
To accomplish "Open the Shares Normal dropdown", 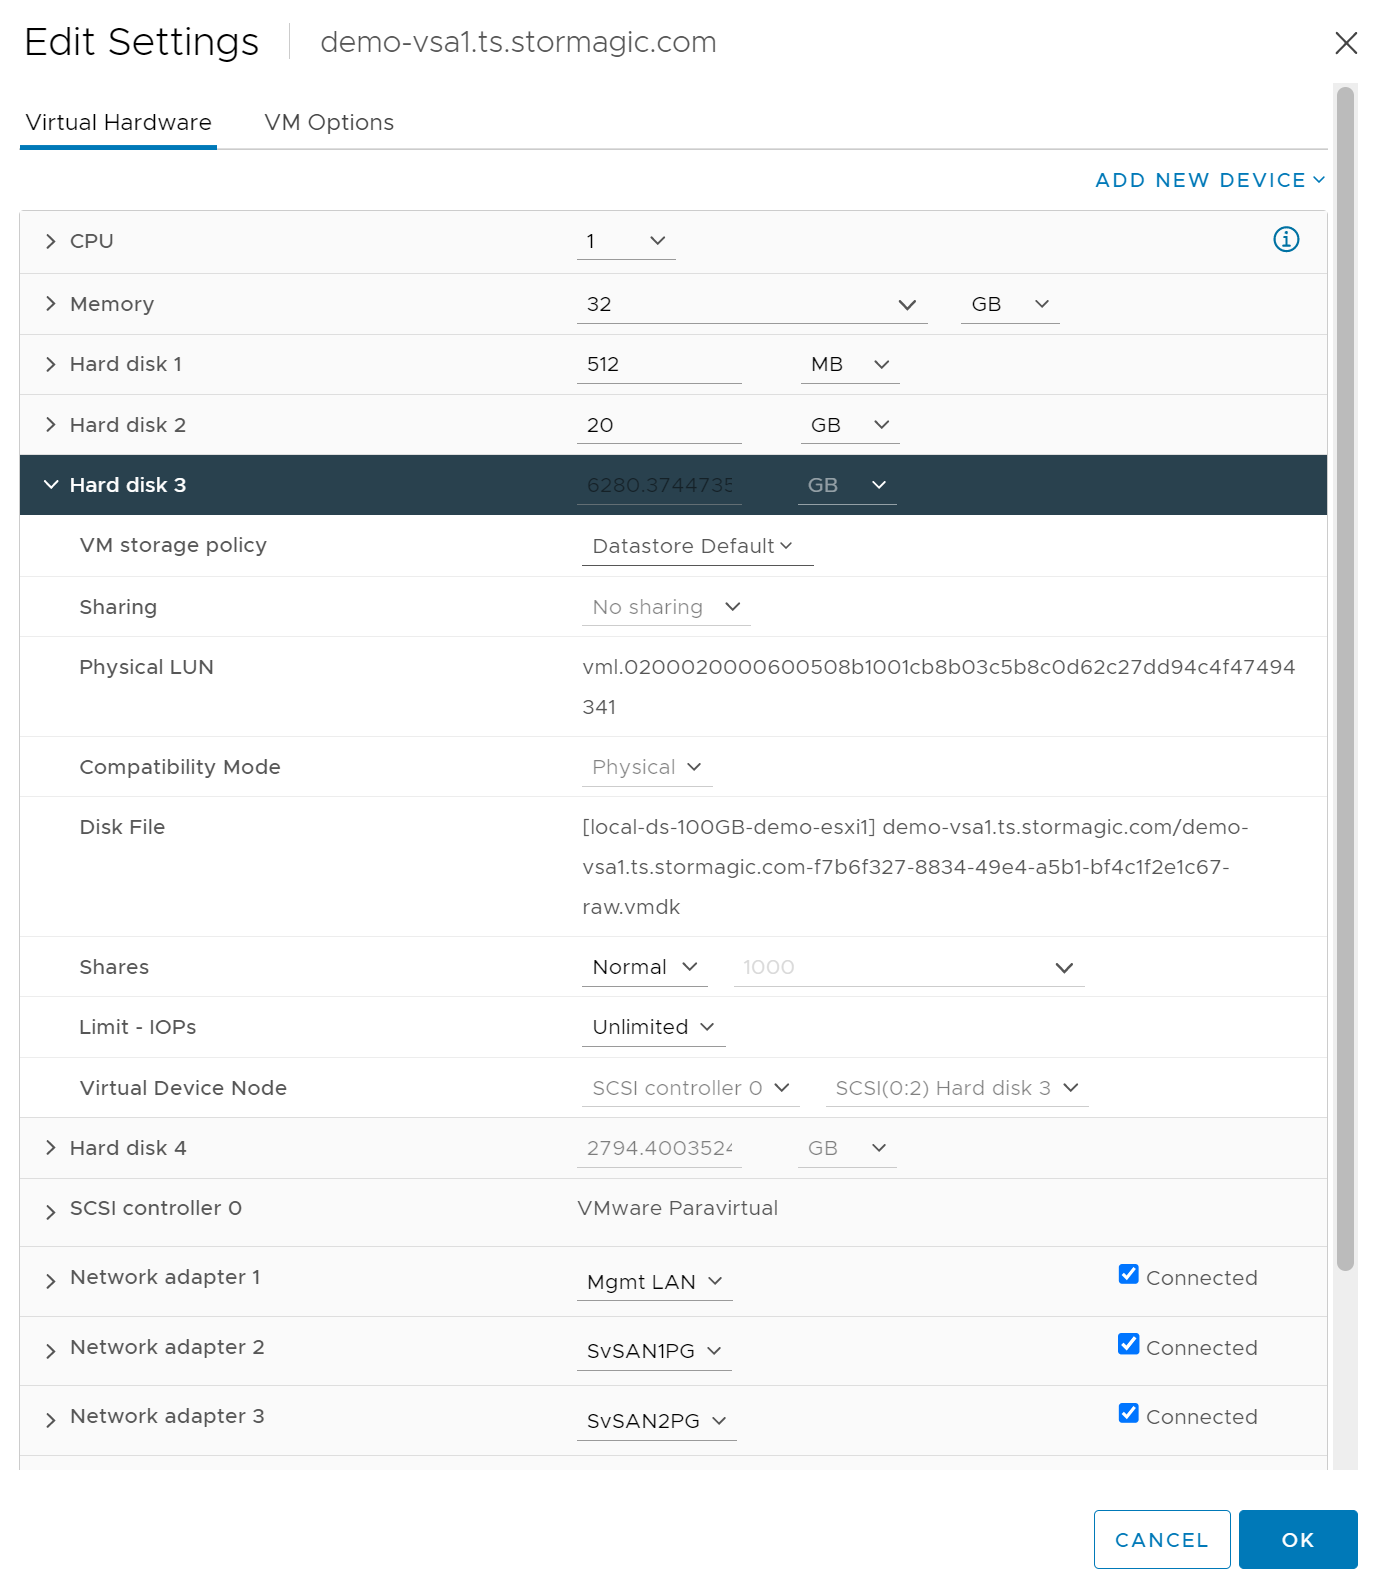I will click(645, 967).
